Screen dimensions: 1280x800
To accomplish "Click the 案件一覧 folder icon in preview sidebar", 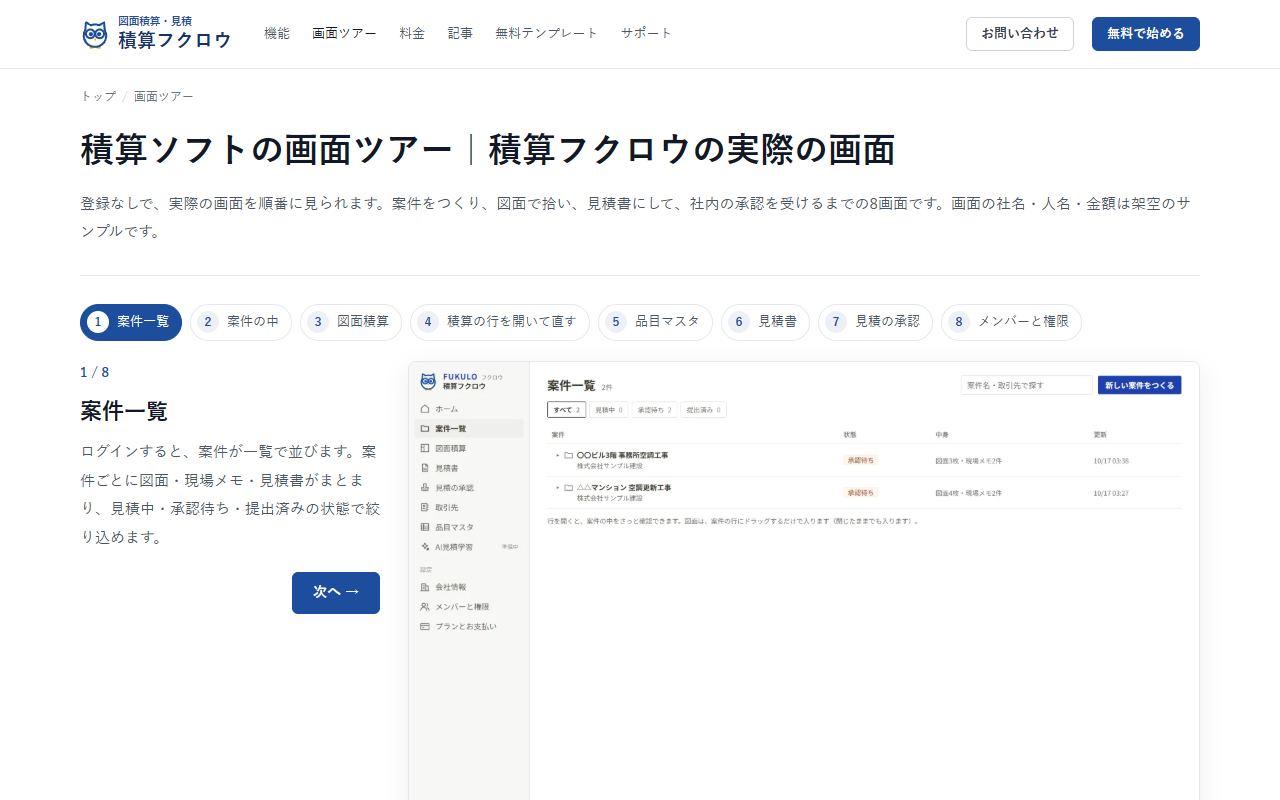I will (x=425, y=428).
